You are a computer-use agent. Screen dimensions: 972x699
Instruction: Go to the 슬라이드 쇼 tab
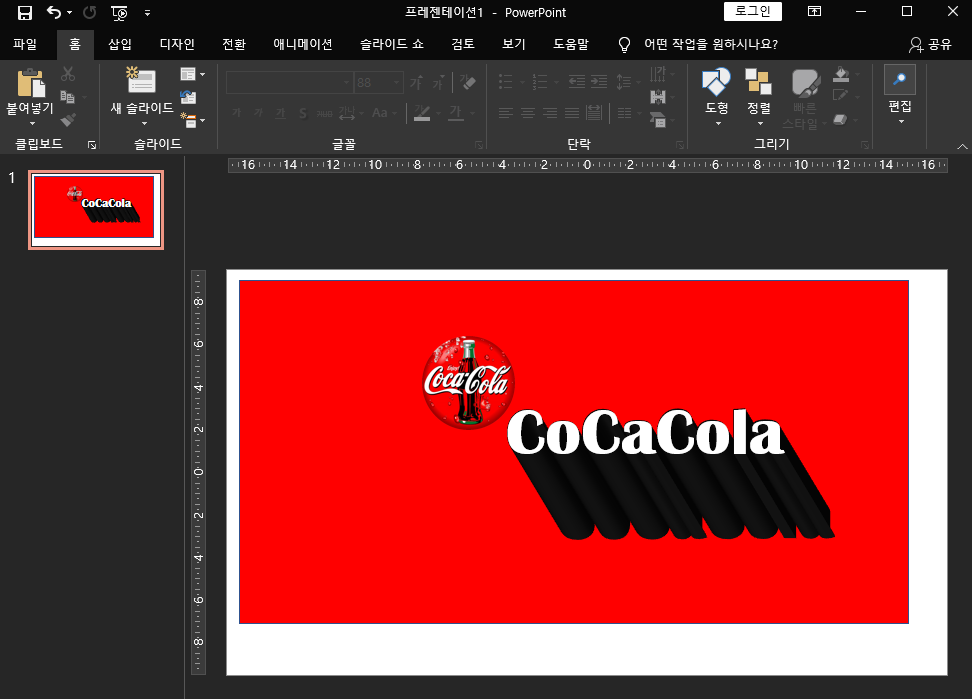pos(392,44)
